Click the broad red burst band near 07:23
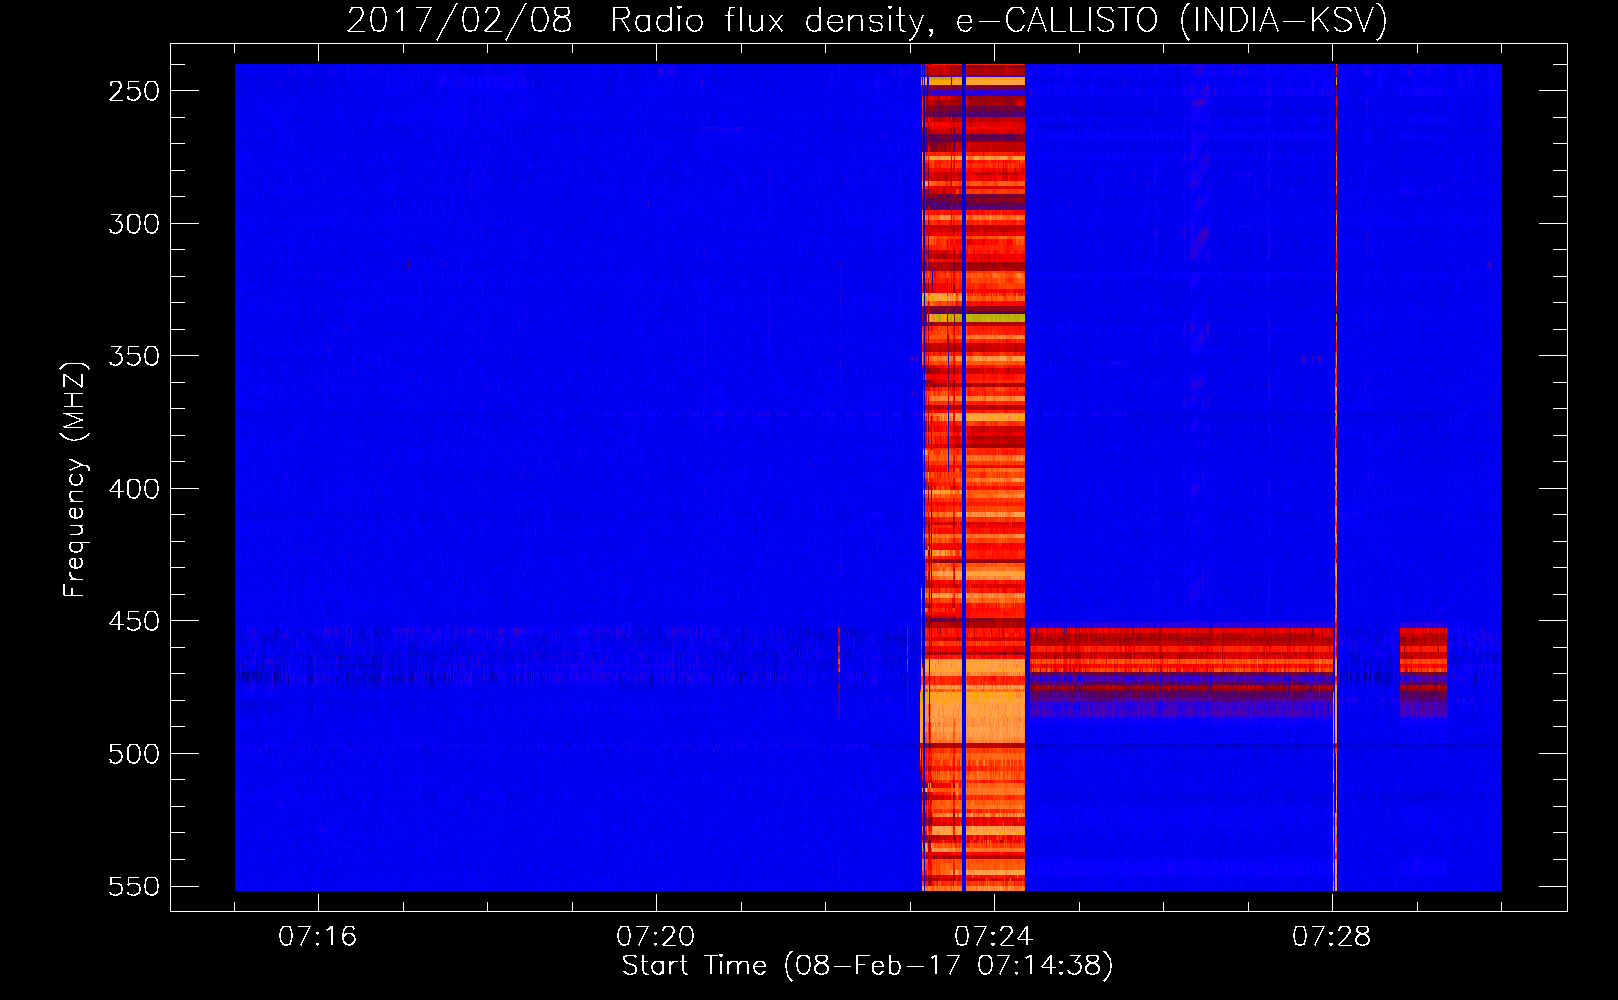Image resolution: width=1618 pixels, height=1000 pixels. (x=974, y=477)
